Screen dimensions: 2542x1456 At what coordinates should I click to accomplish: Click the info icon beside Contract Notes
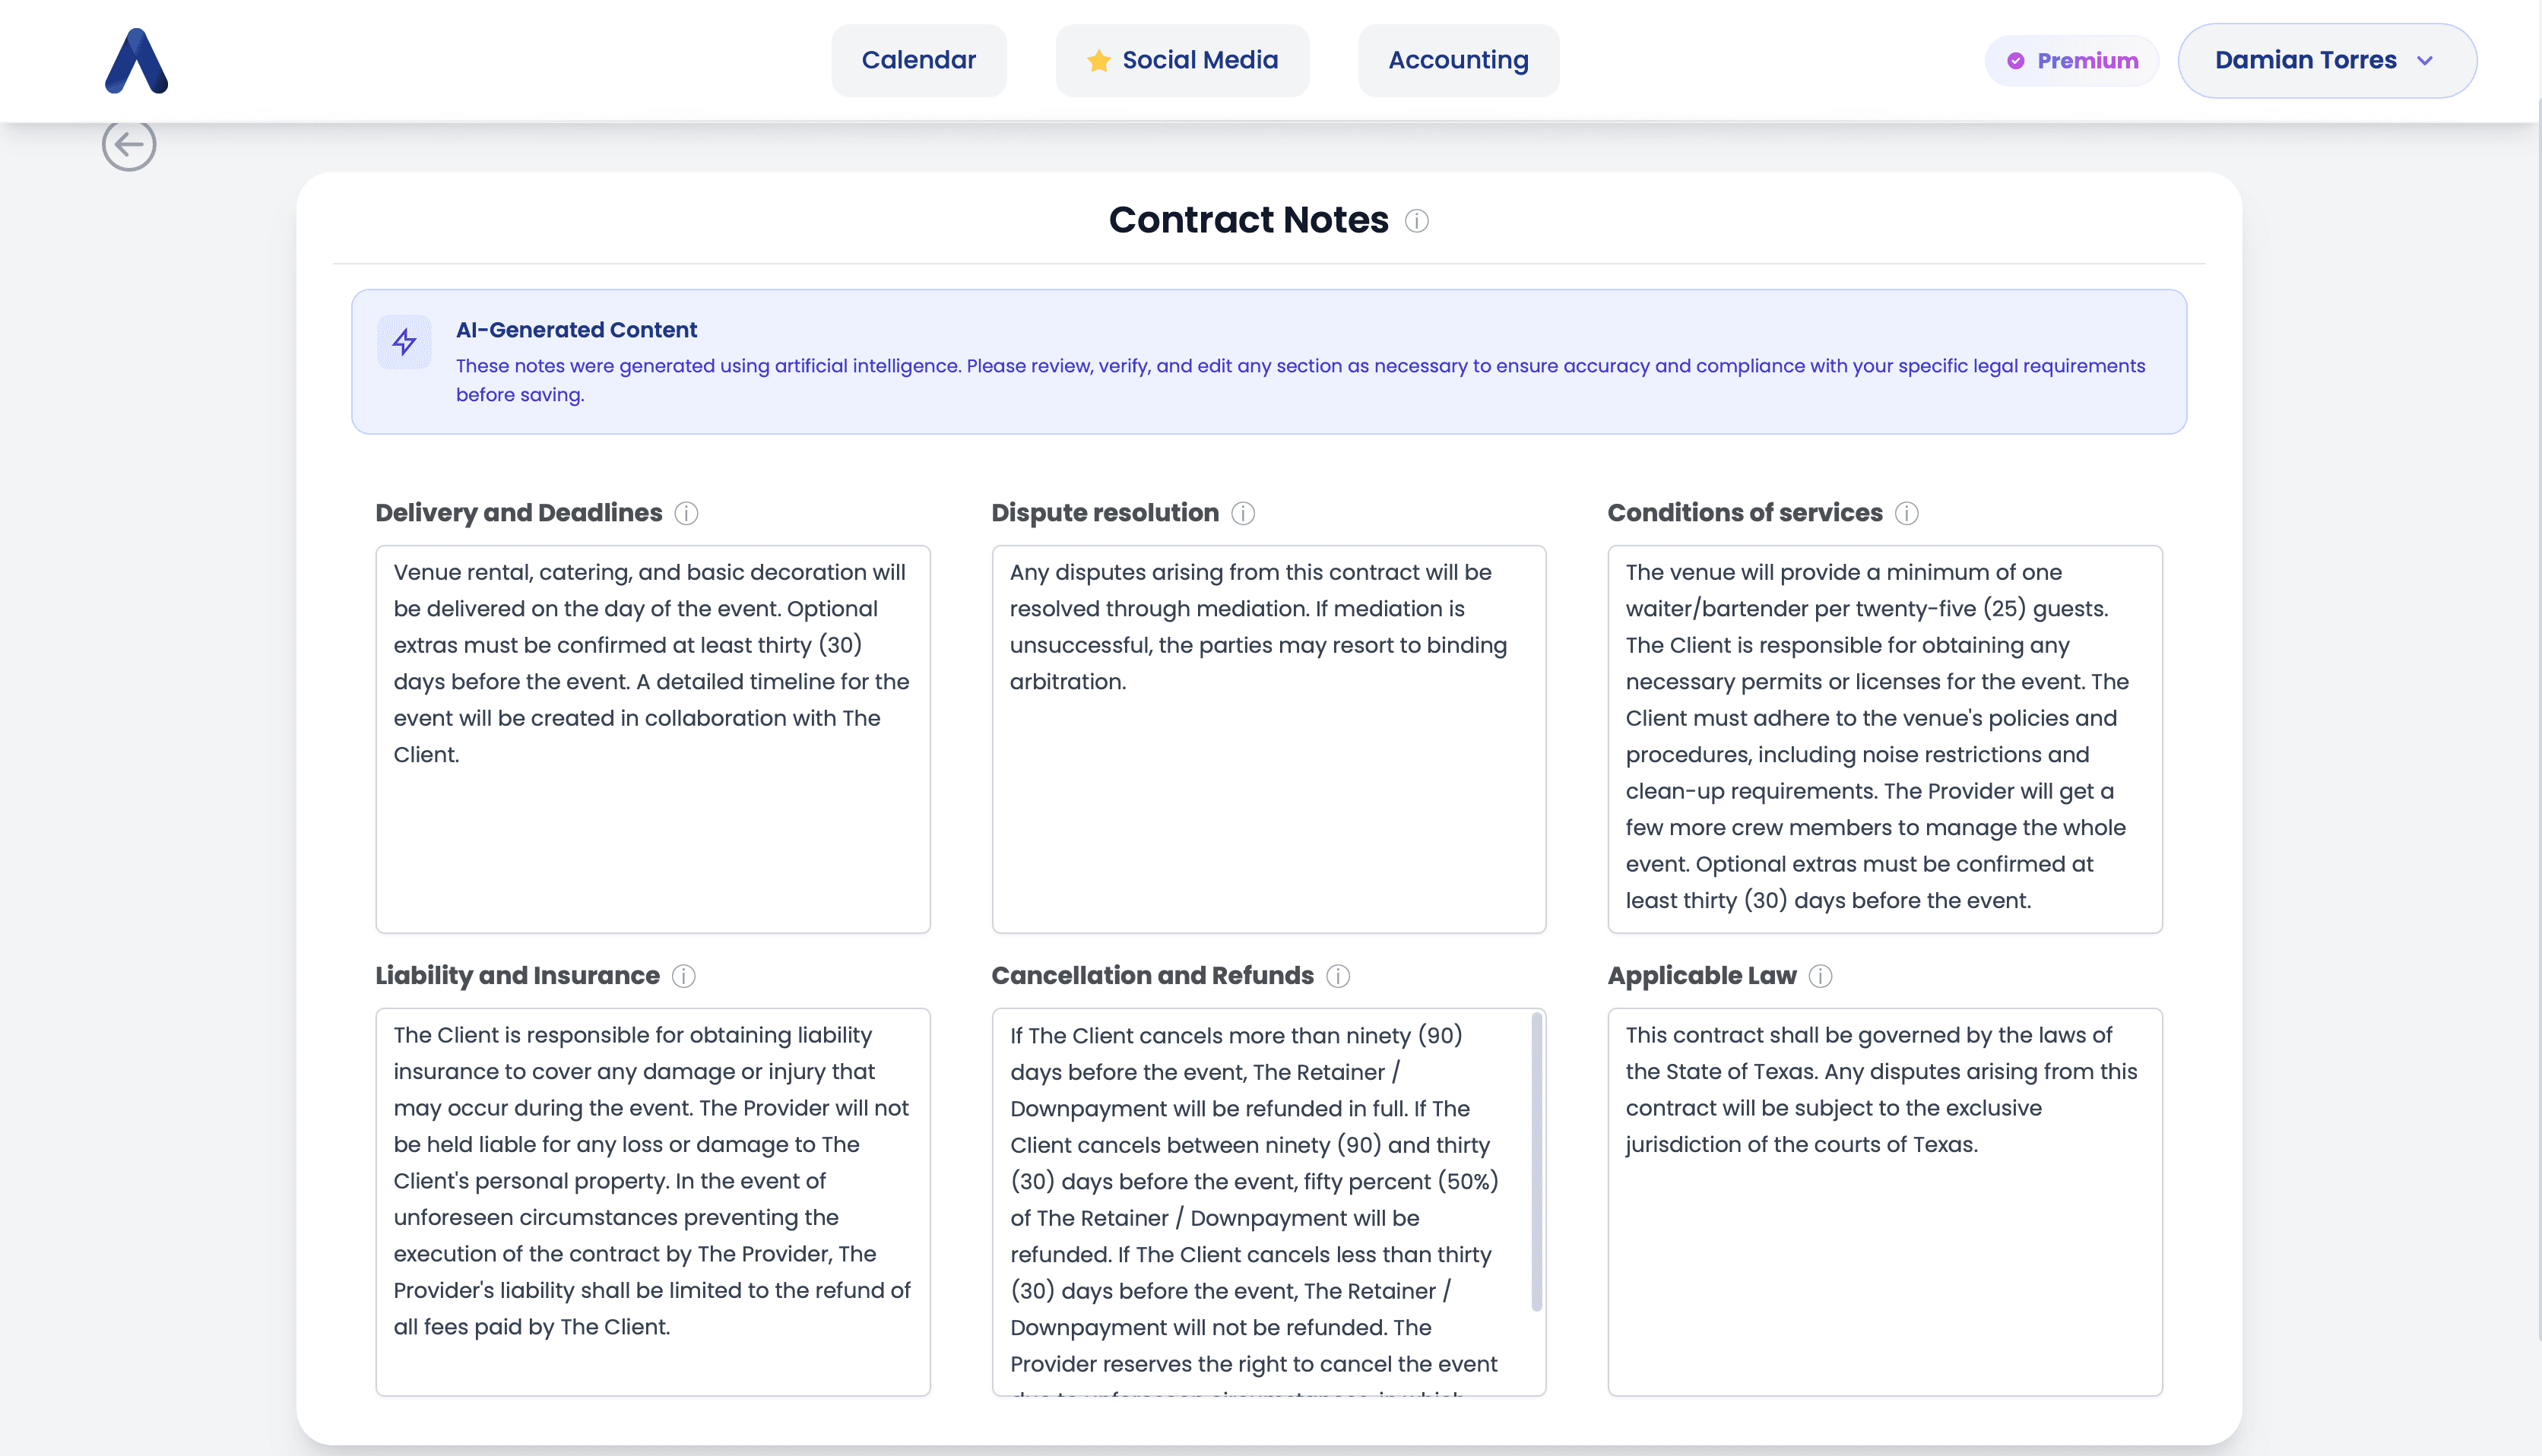point(1416,221)
